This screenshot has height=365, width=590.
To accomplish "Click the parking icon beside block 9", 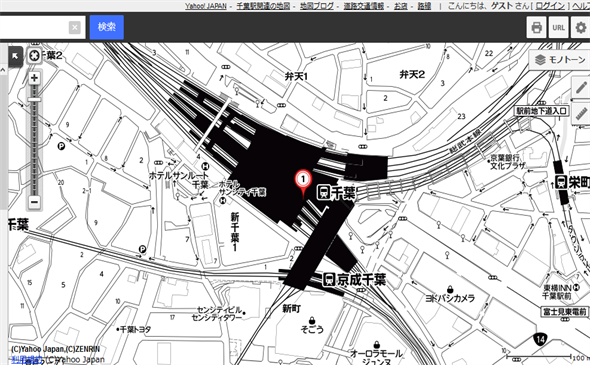I will tap(61, 146).
